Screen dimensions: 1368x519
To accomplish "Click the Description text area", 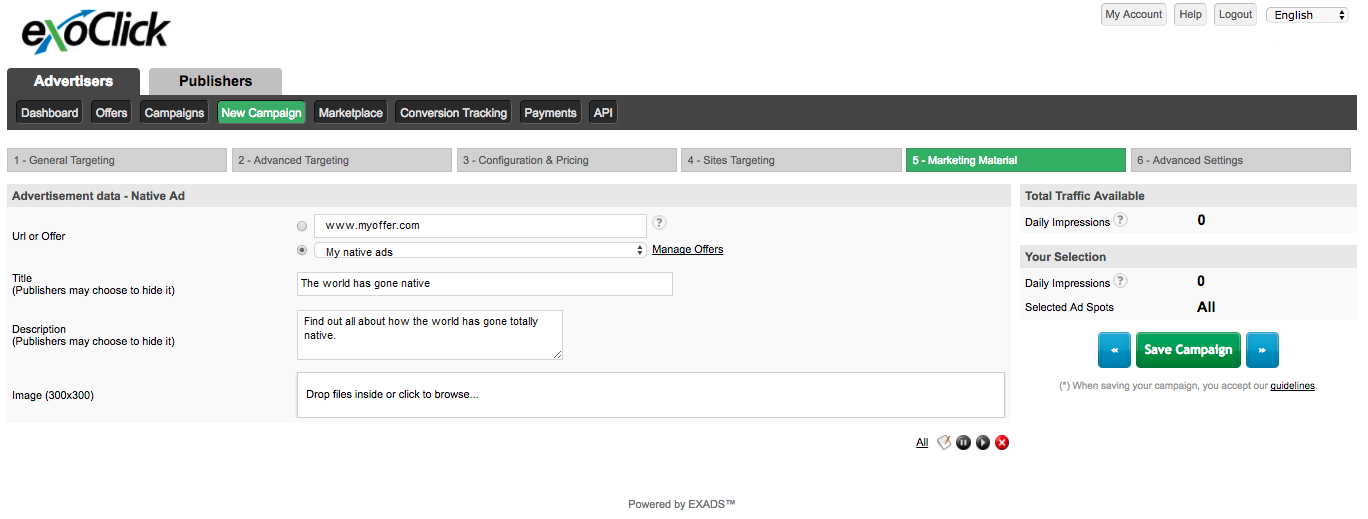I will pos(430,335).
